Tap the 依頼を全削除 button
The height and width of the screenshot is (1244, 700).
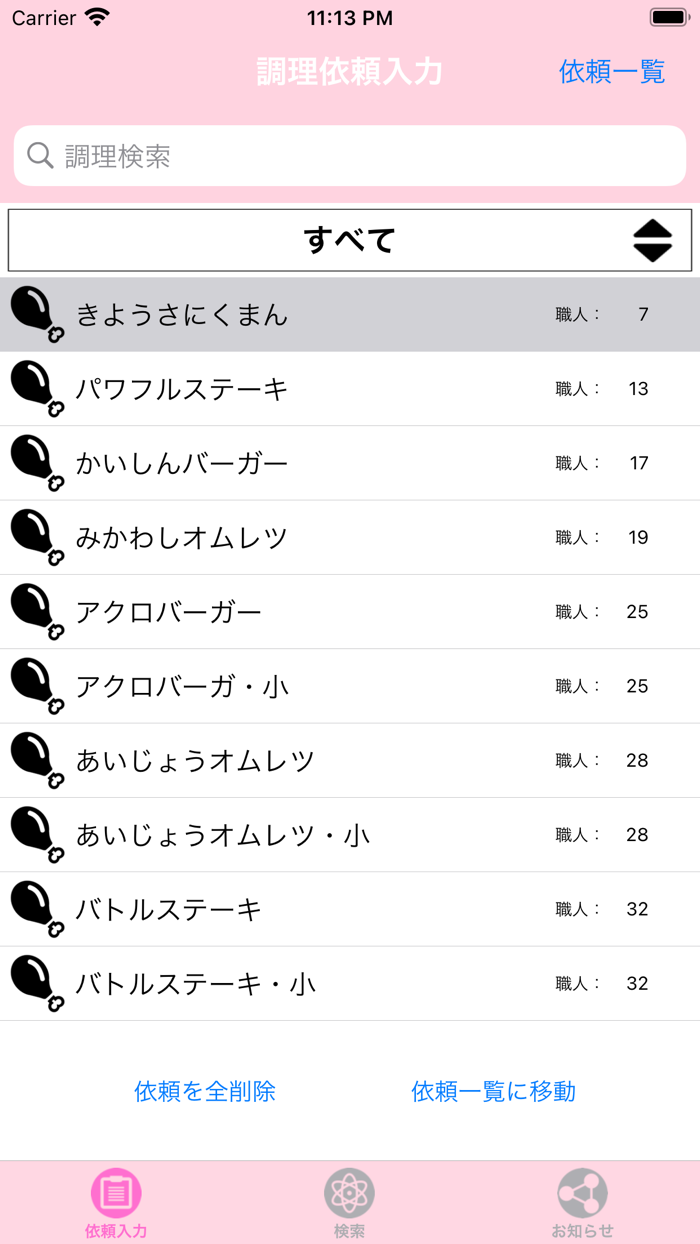203,1092
